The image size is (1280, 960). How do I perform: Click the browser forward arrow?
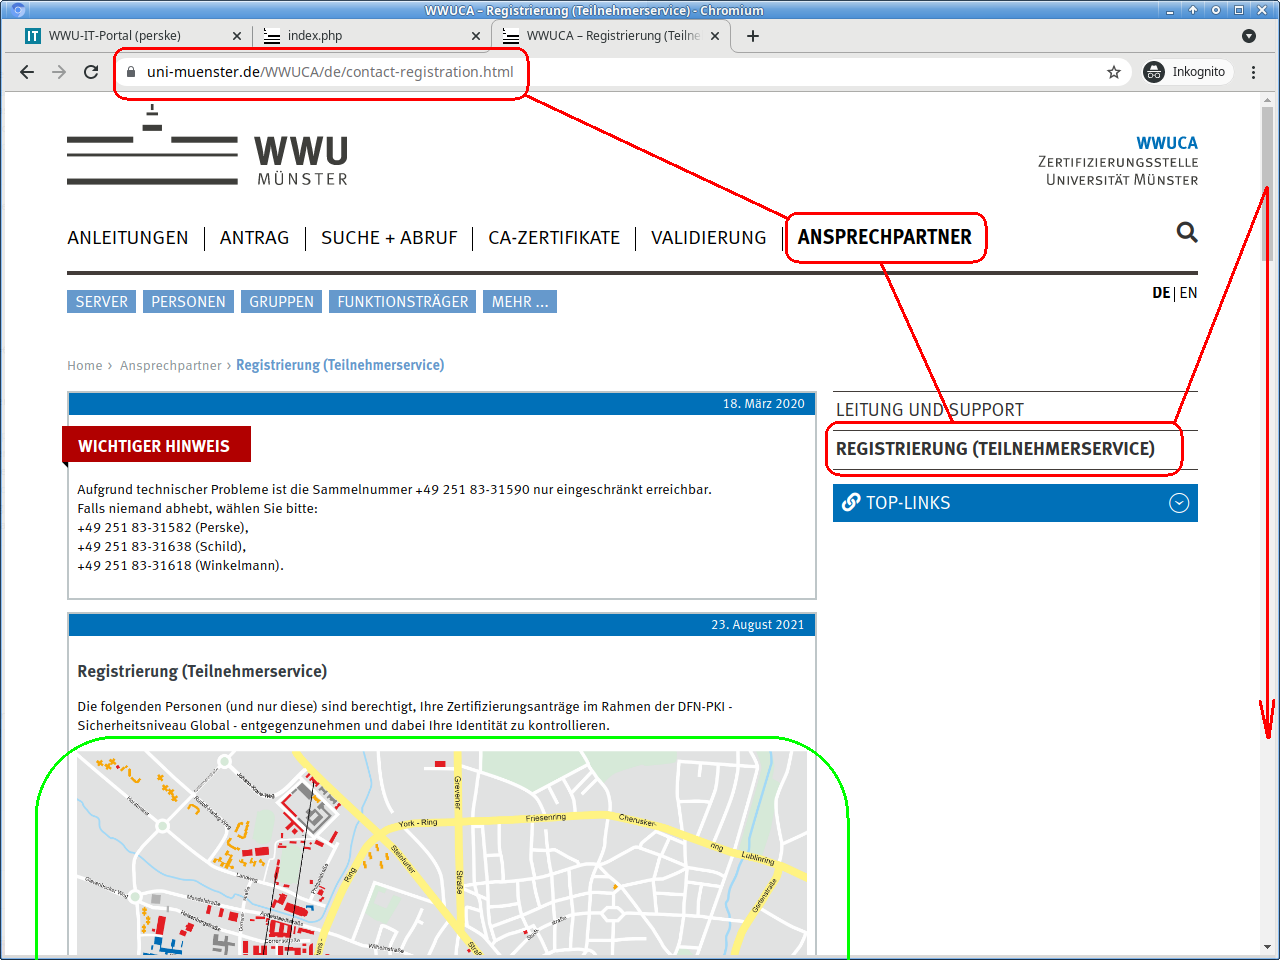pyautogui.click(x=59, y=72)
